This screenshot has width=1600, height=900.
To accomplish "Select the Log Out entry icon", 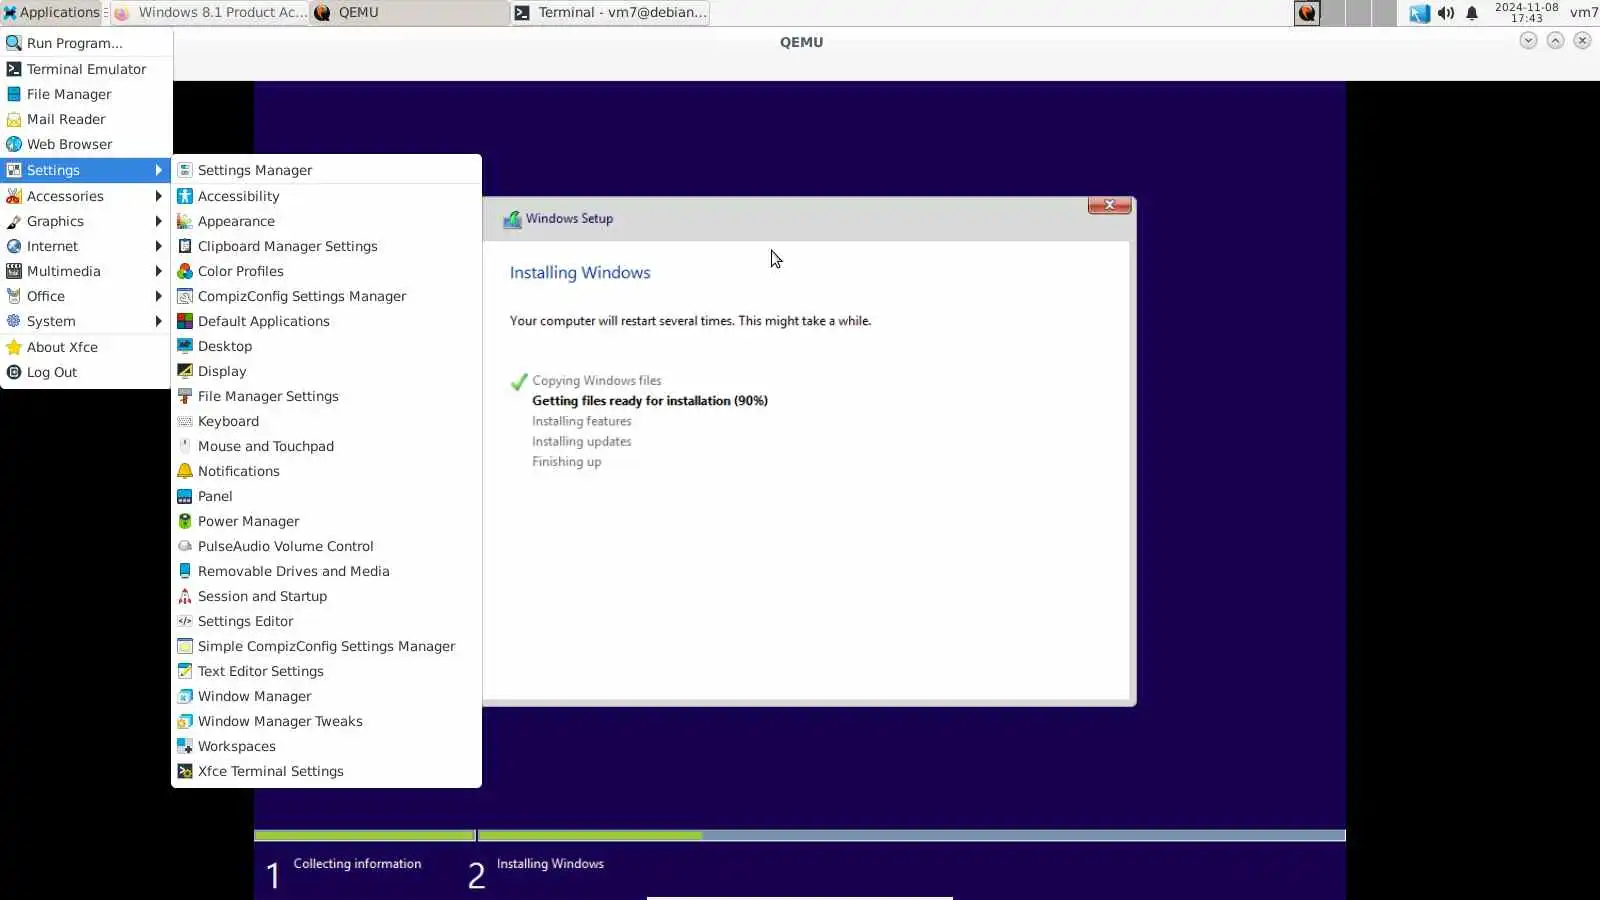I will click(x=14, y=372).
